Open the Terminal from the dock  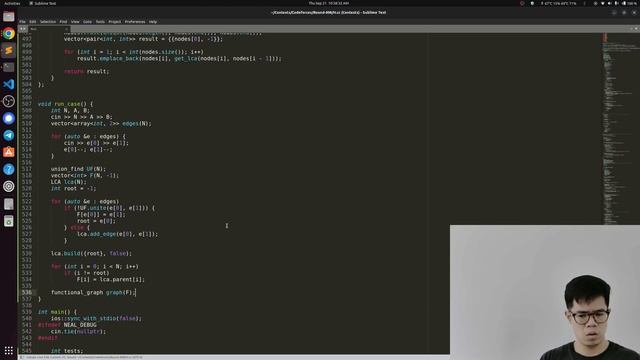point(9,67)
